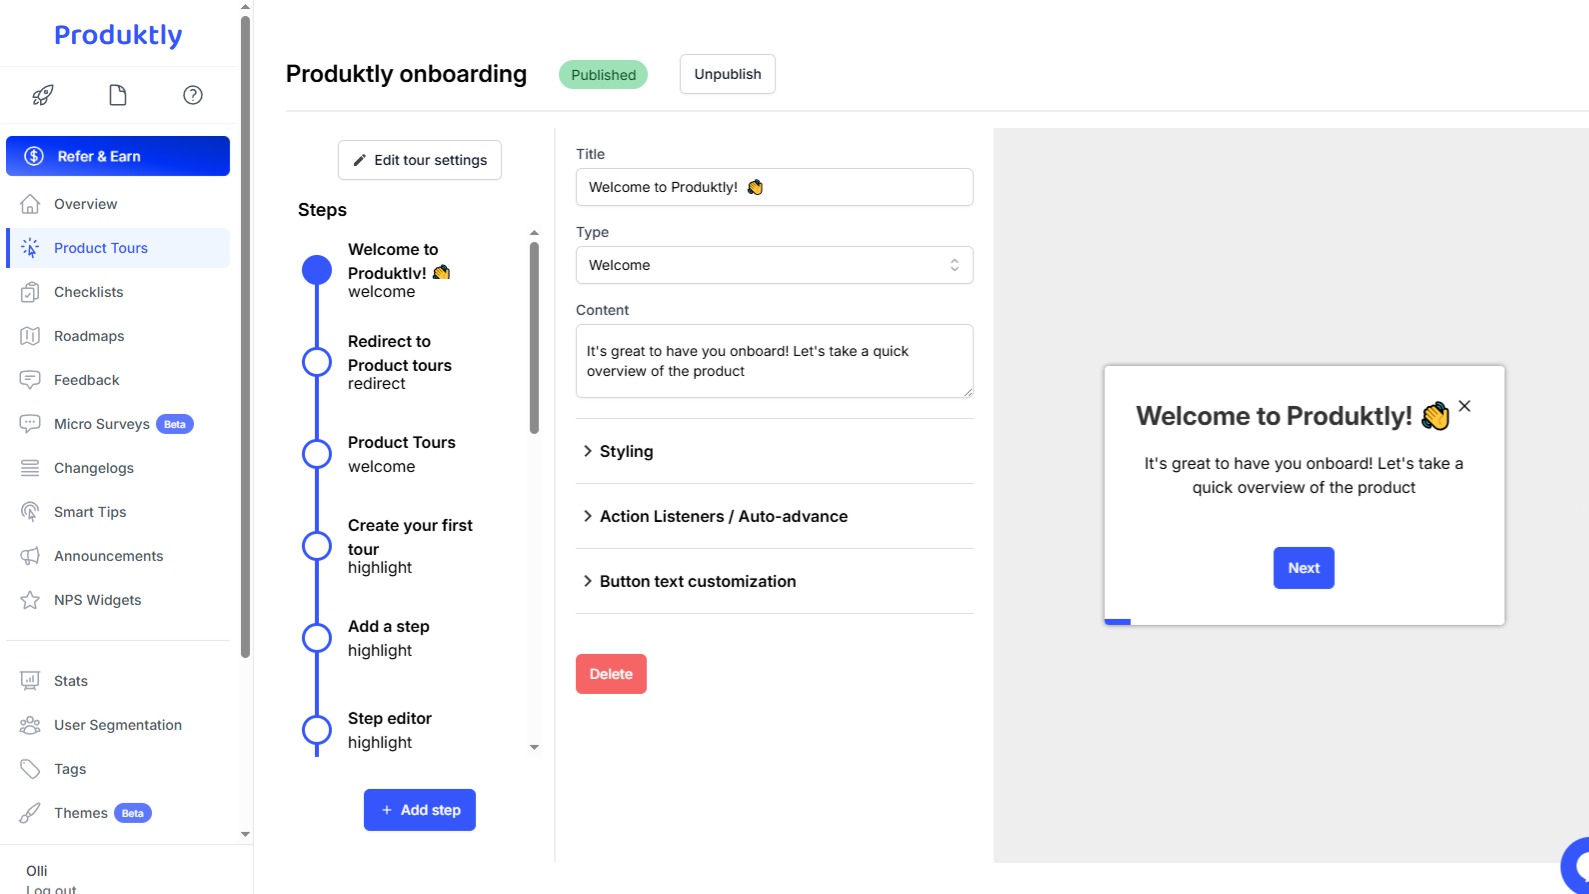Select the 'Redirect to Product tours' step circle

pos(317,362)
